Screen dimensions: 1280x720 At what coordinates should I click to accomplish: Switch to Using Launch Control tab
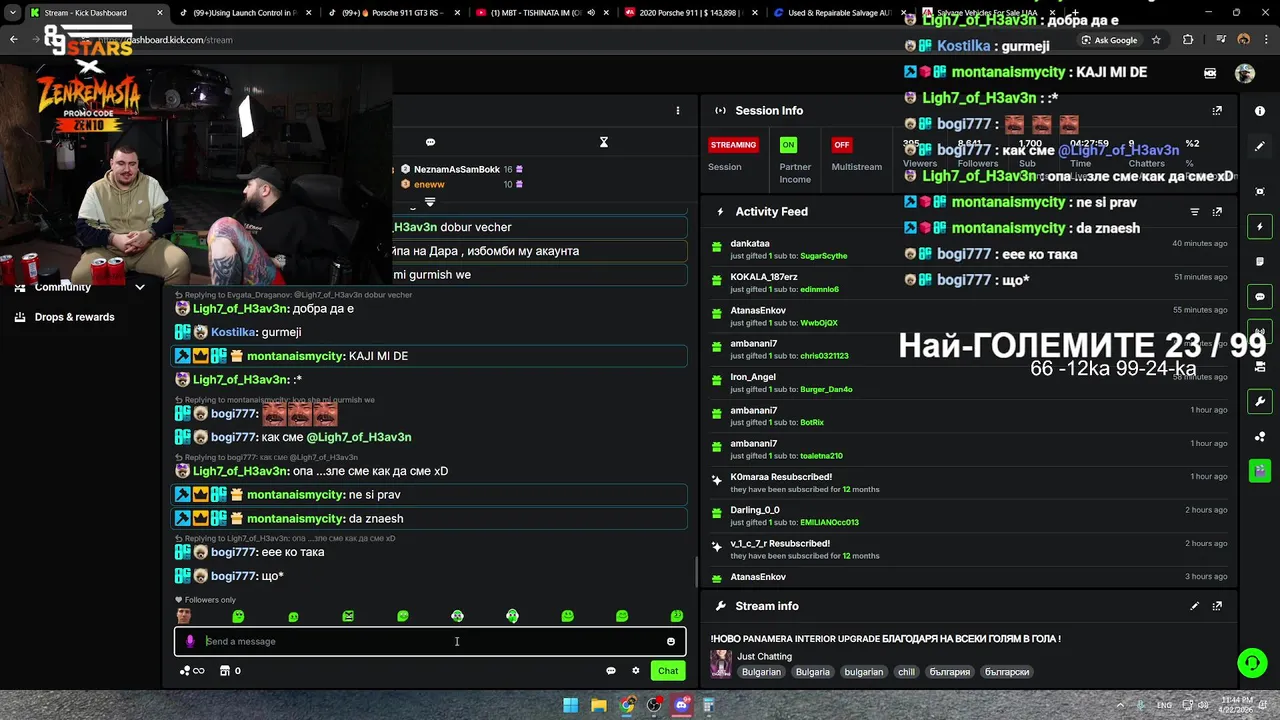click(x=245, y=13)
